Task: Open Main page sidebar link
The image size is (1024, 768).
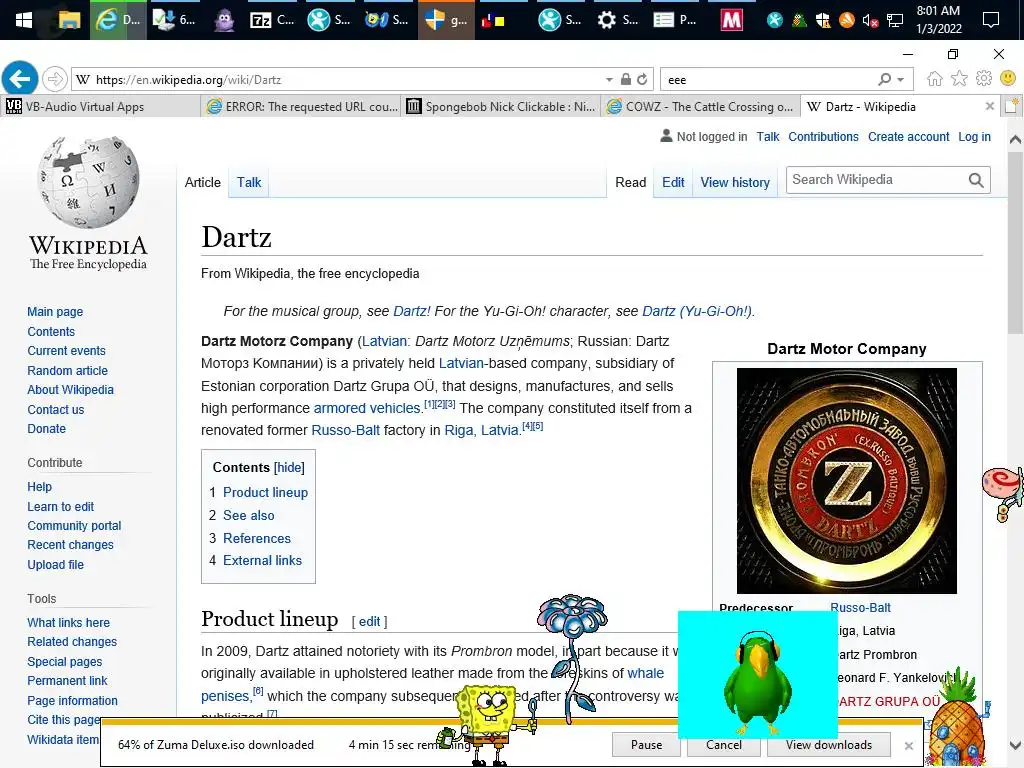Action: (x=55, y=312)
